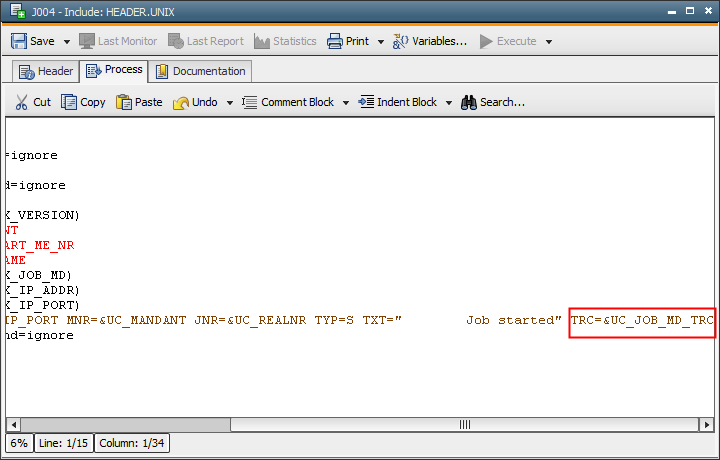Click the Undo icon
720x460 pixels.
click(x=181, y=102)
